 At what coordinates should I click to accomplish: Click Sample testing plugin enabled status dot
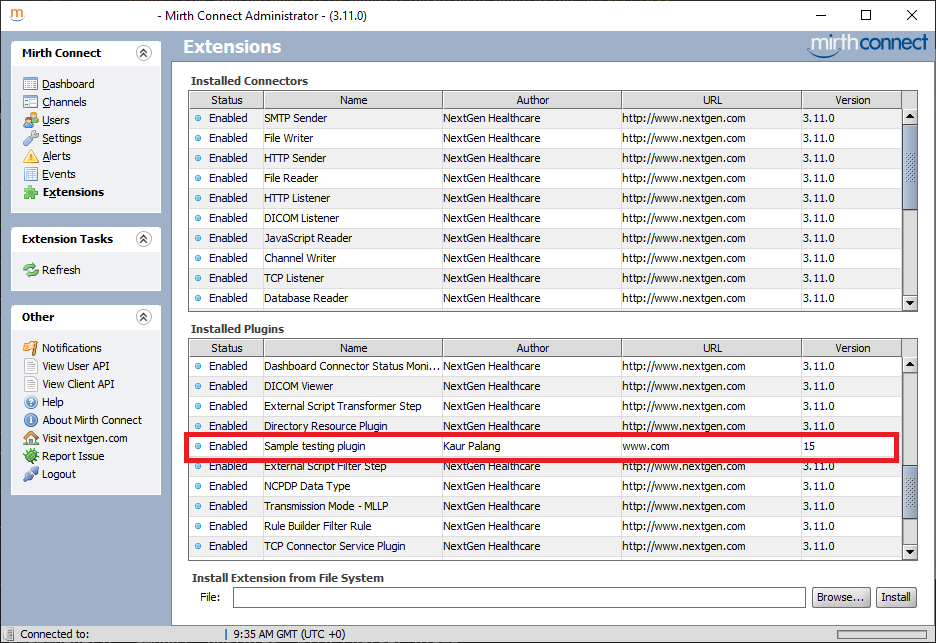click(x=198, y=446)
